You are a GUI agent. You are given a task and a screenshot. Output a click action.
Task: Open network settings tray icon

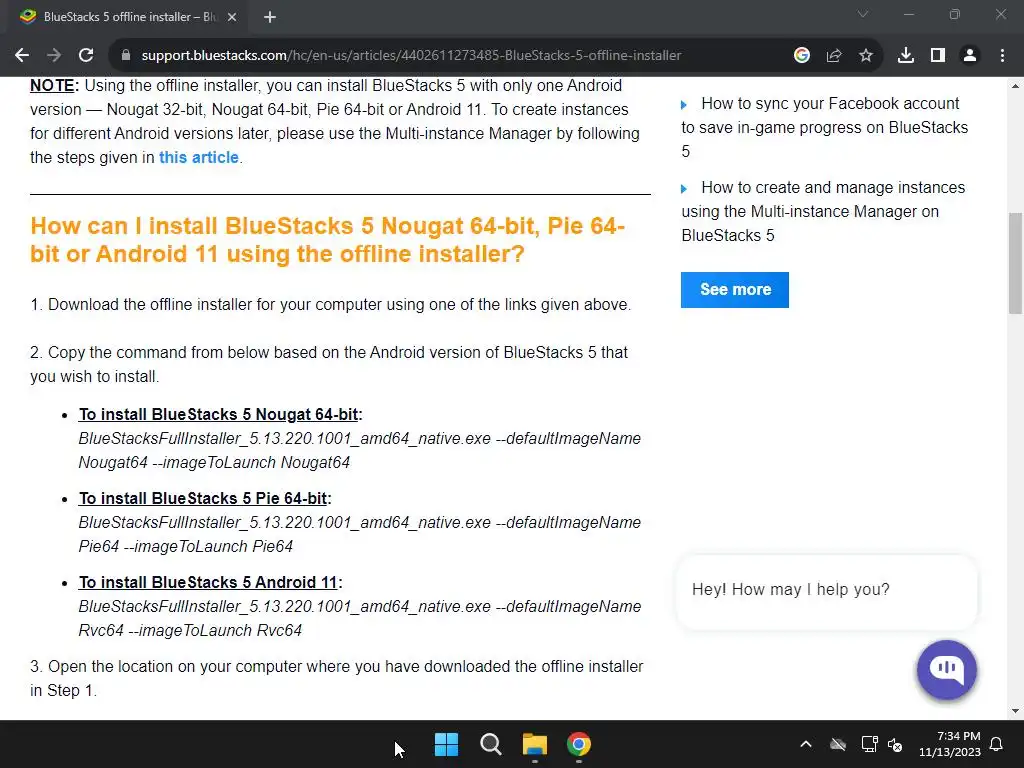(869, 744)
